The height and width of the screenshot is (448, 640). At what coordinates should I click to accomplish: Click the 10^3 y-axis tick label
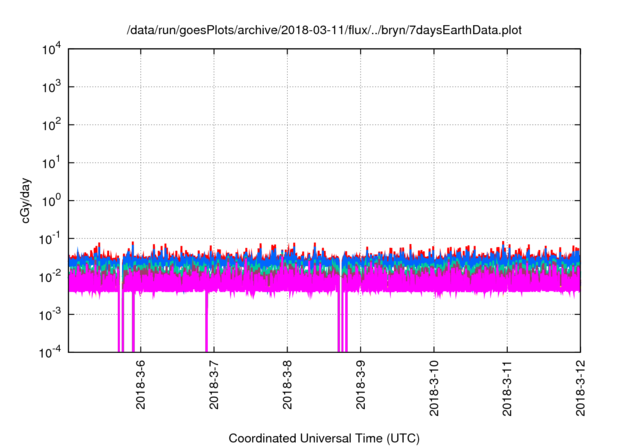[x=51, y=87]
